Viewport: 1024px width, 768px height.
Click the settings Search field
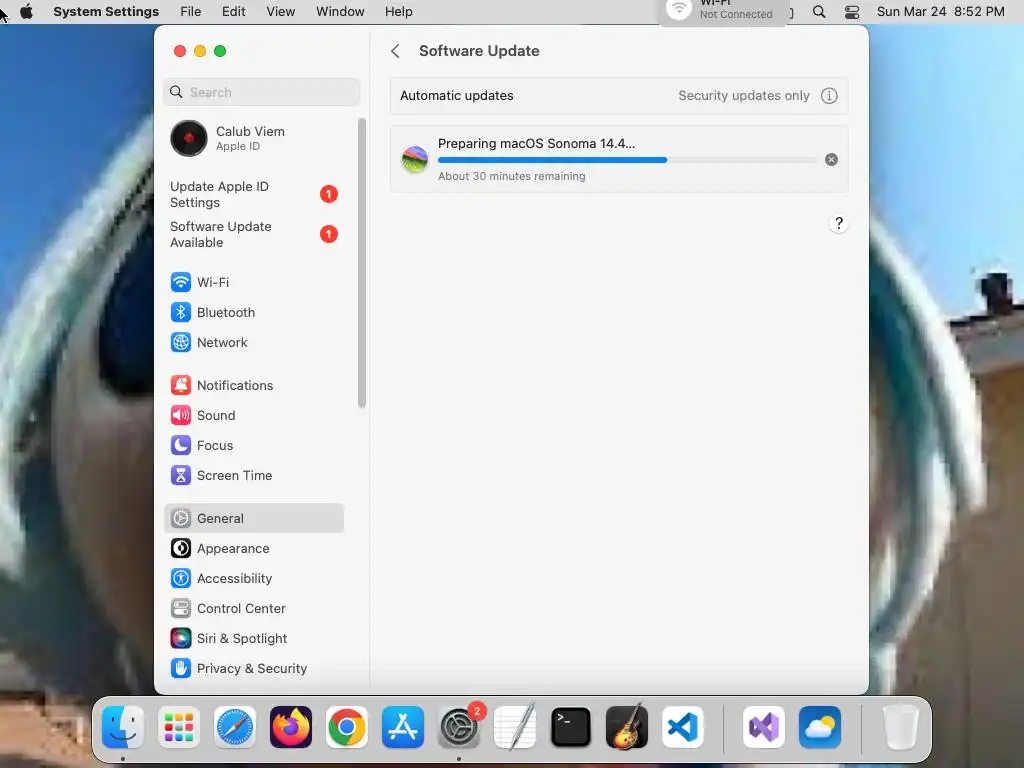(261, 92)
